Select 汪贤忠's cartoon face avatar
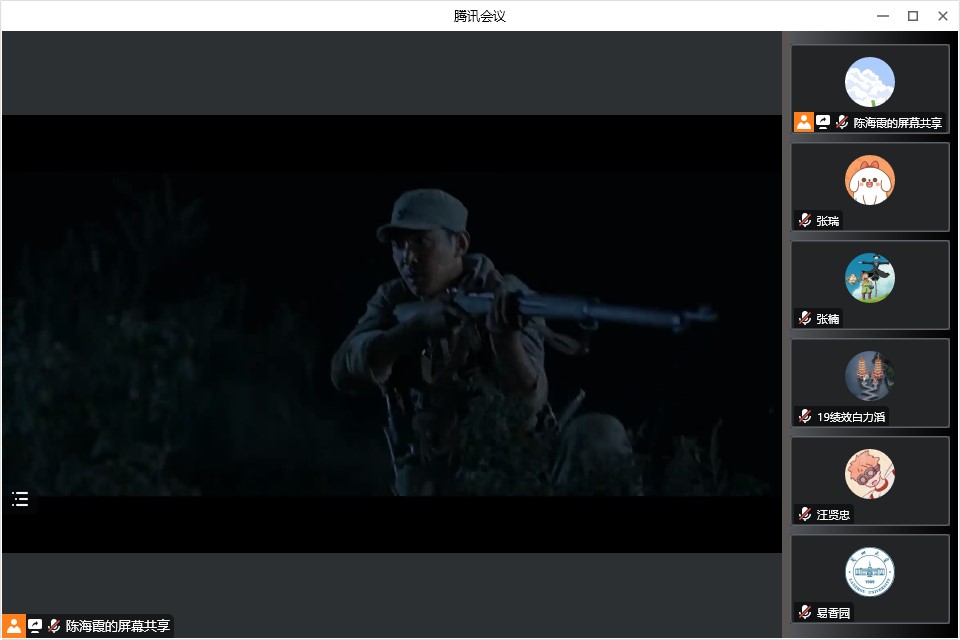 click(x=869, y=474)
